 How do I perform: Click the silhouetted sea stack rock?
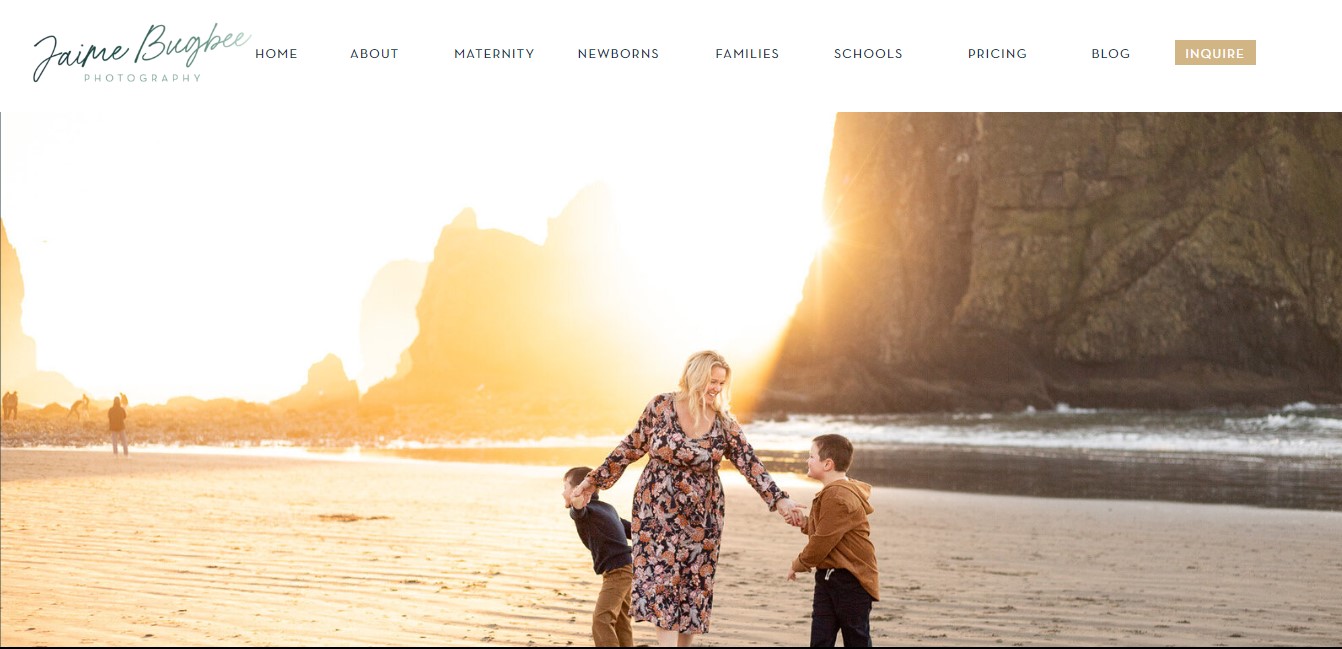point(480,310)
